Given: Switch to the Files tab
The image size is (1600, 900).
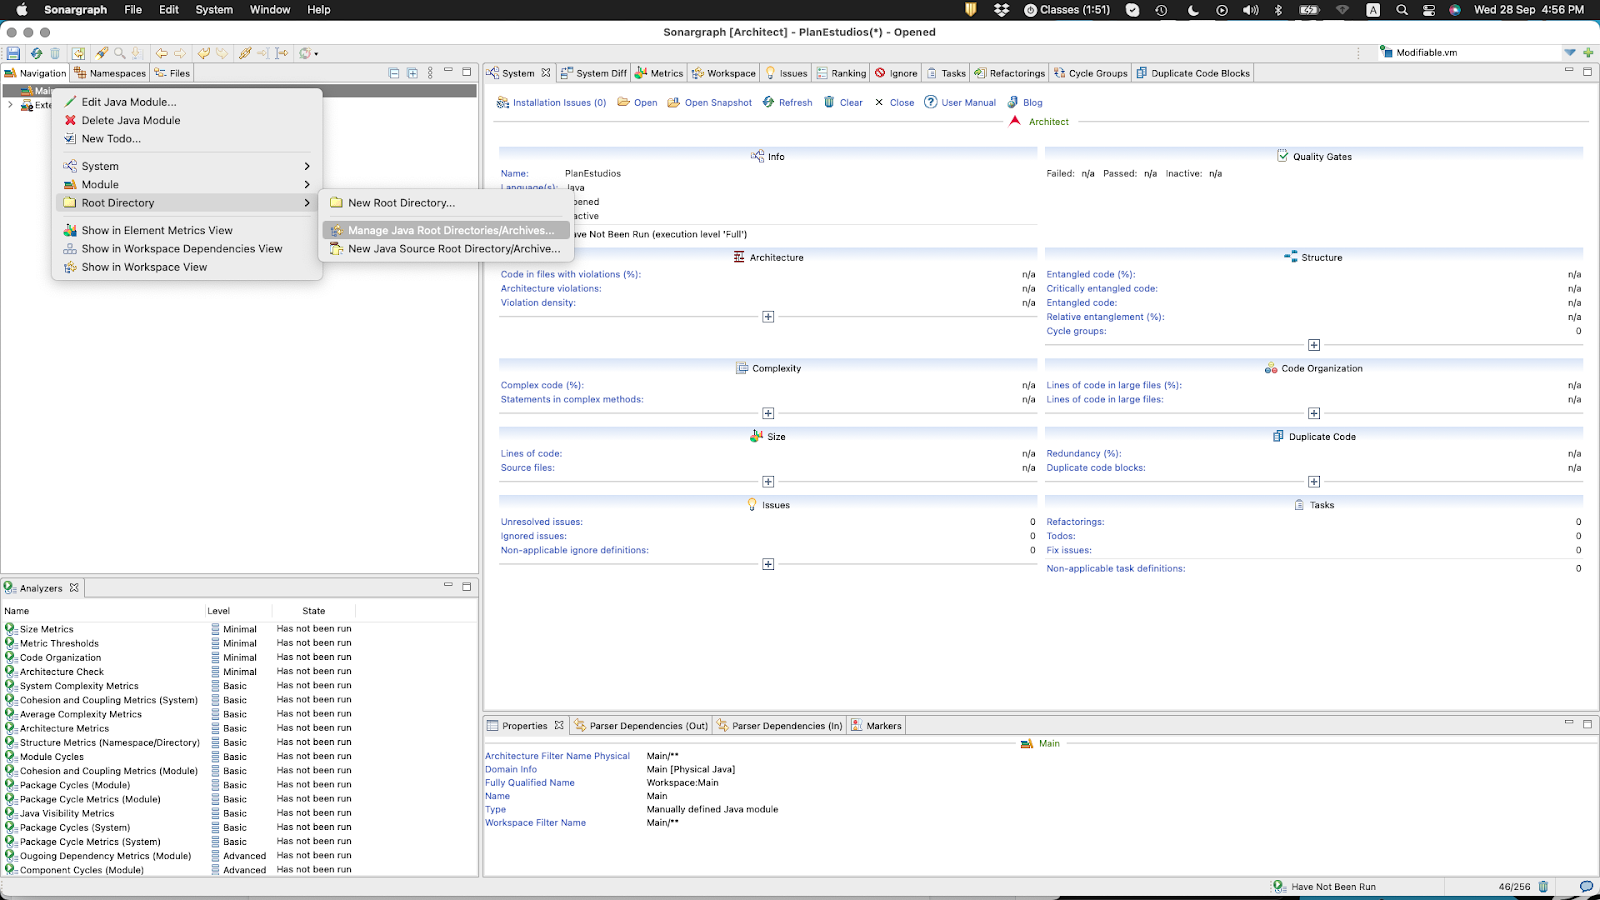Looking at the screenshot, I should click(172, 73).
